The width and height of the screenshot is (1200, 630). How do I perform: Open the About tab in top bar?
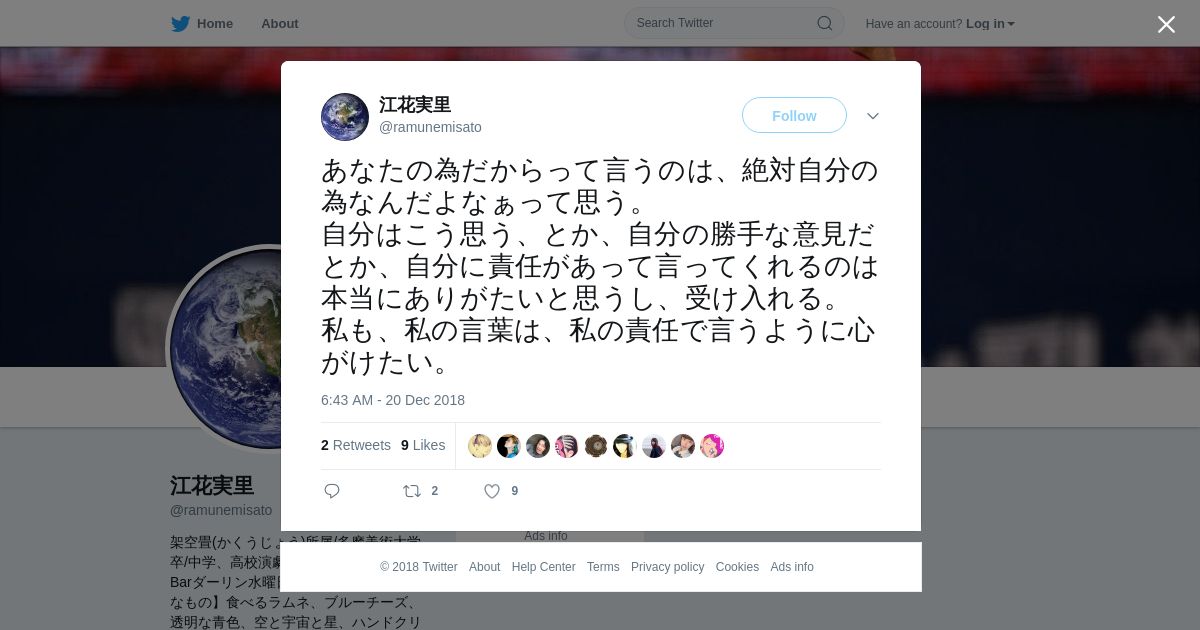(280, 24)
